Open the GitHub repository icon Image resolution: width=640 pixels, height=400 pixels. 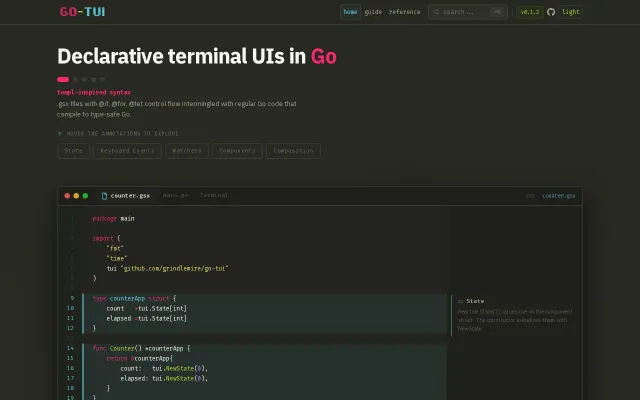tap(551, 12)
